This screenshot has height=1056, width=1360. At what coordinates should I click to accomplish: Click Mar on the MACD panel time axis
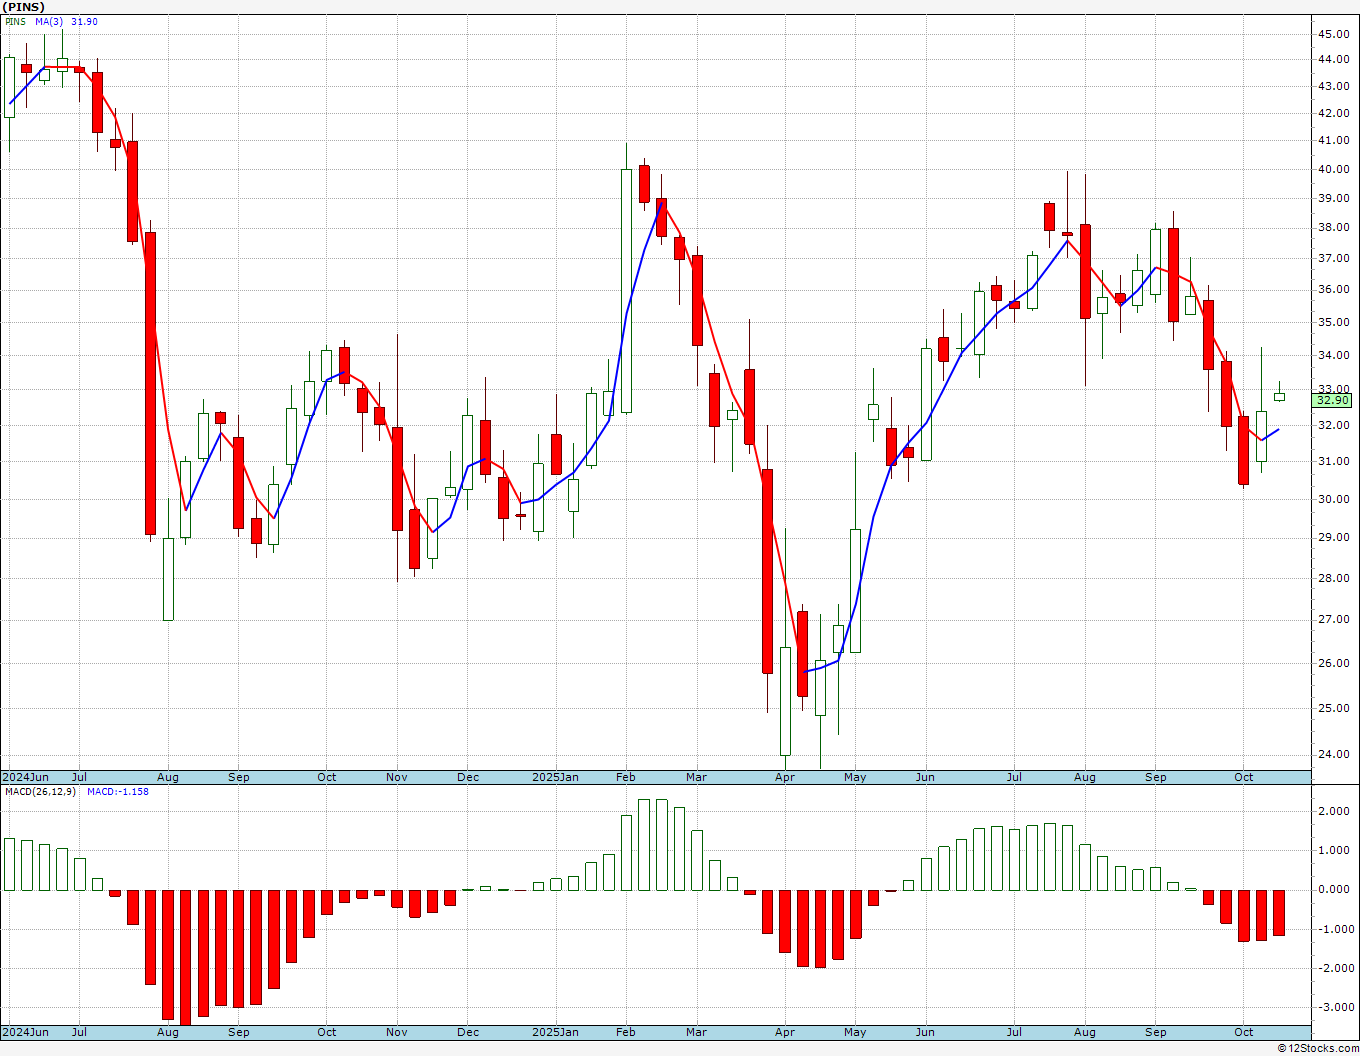pos(696,1032)
